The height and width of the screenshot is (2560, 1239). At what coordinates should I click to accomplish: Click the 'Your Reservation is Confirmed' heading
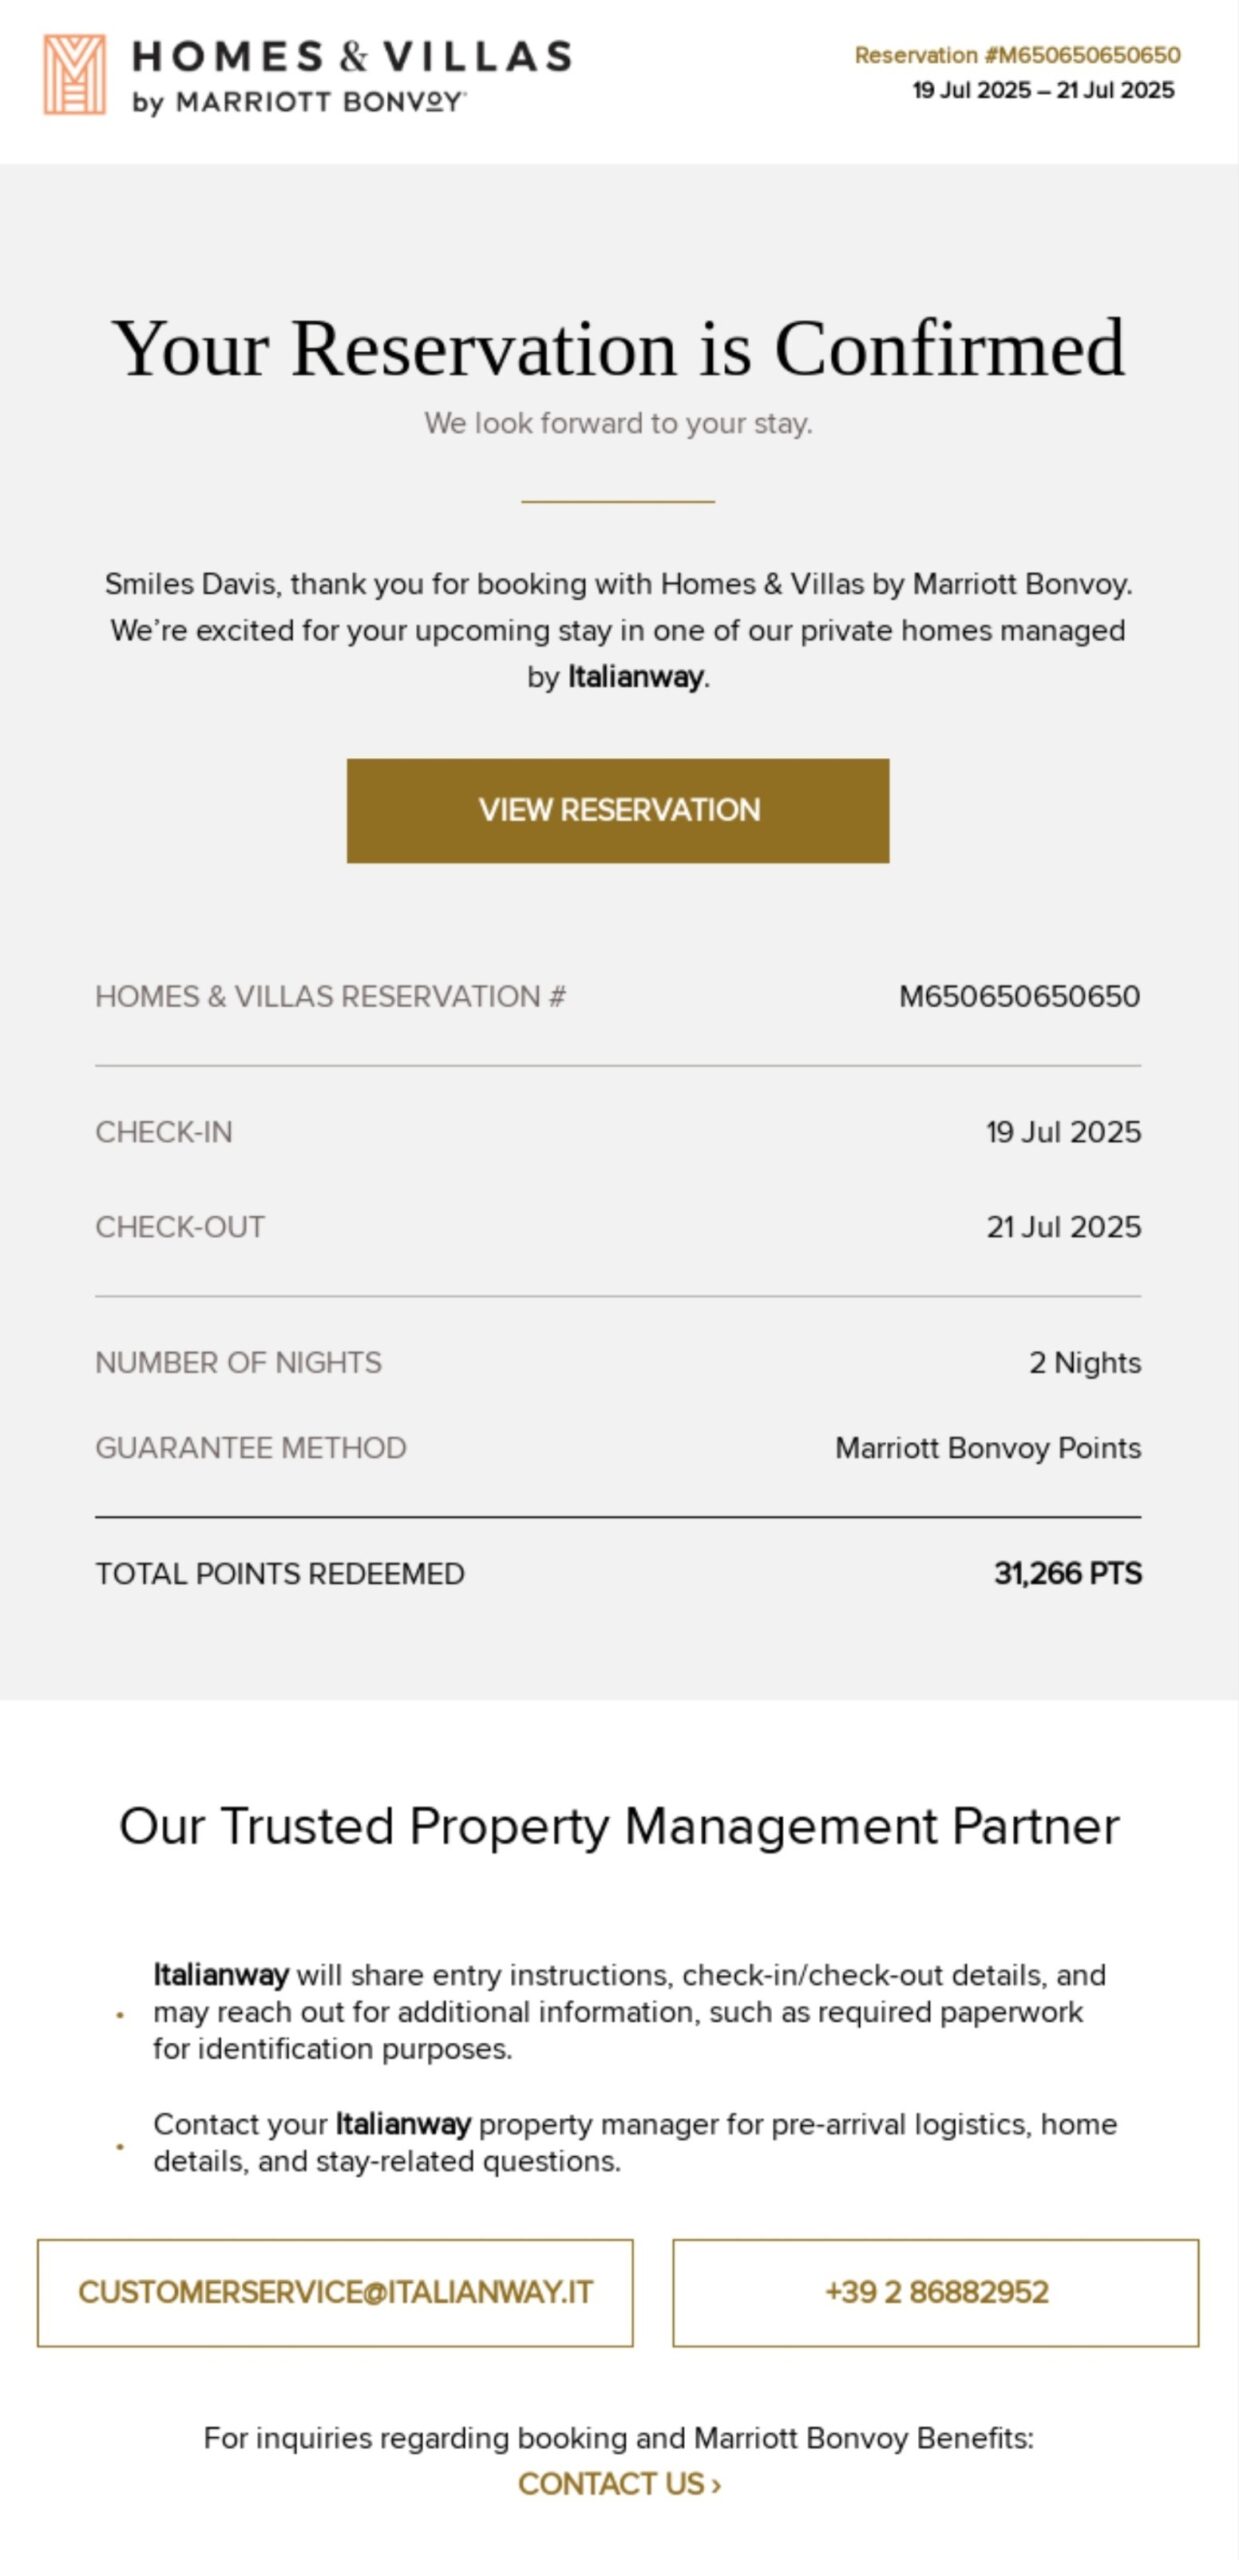tap(618, 348)
